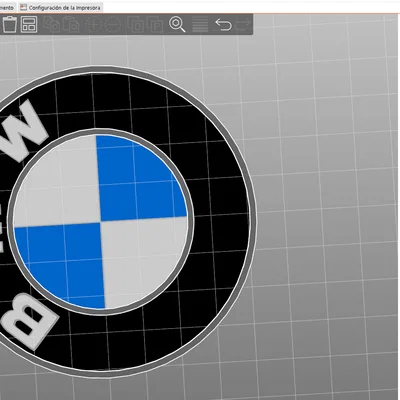Click the Split to parts icon

point(155,24)
